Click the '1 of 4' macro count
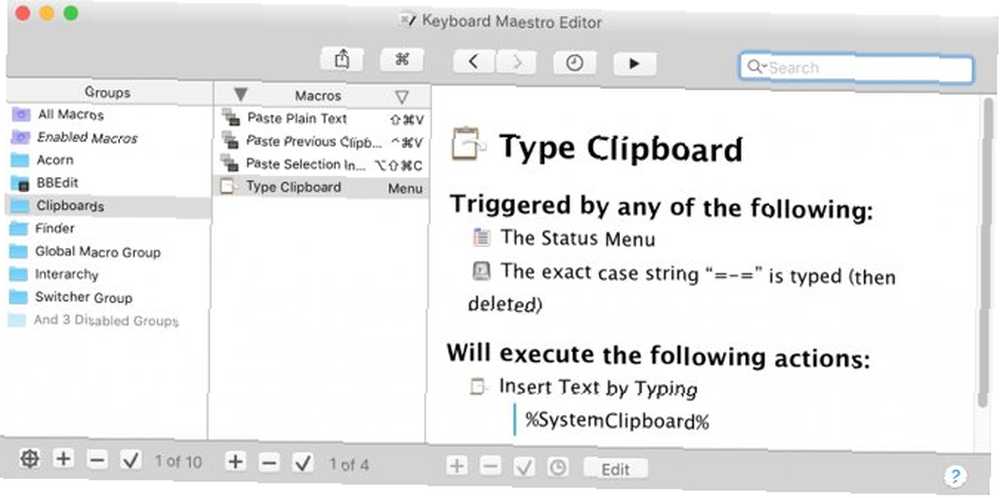Screen dimensions: 1000x498 click(349, 464)
